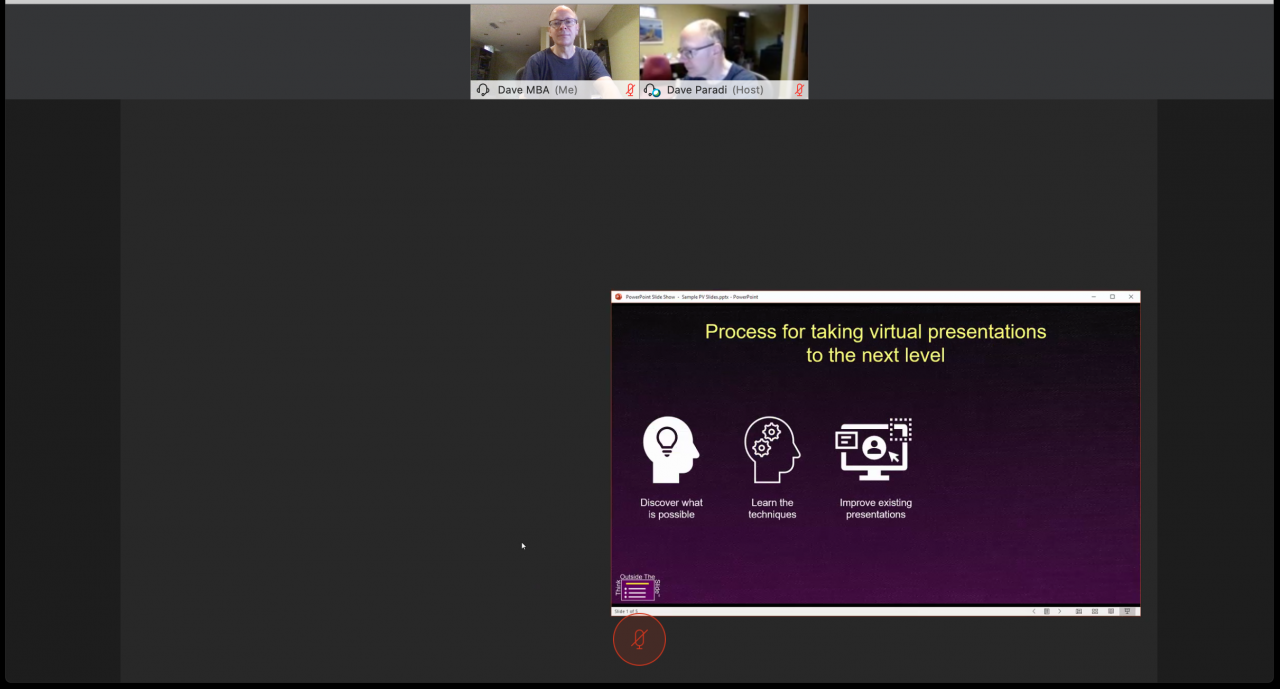Click the headphone icon beside Dave Paradi
1280x689 pixels.
tap(651, 90)
